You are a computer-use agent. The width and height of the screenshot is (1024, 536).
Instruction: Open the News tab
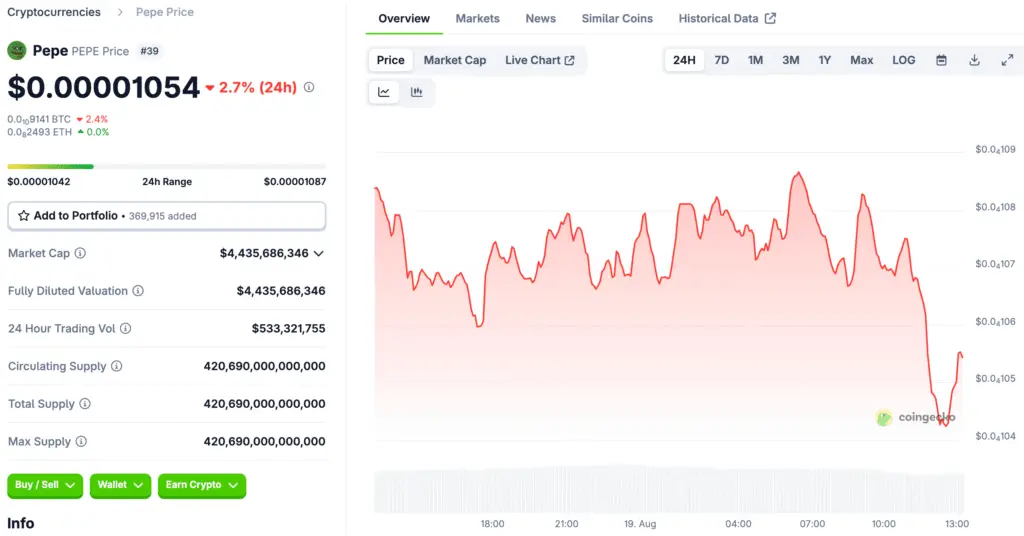click(541, 18)
